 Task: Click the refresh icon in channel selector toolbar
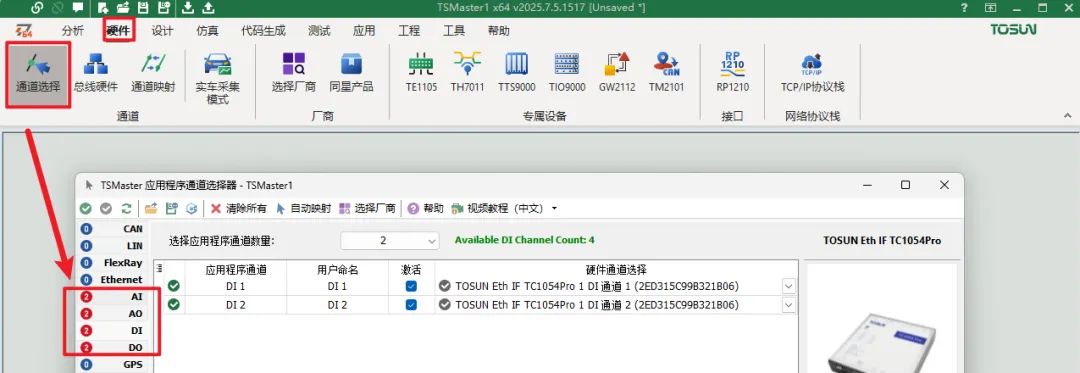[x=126, y=209]
